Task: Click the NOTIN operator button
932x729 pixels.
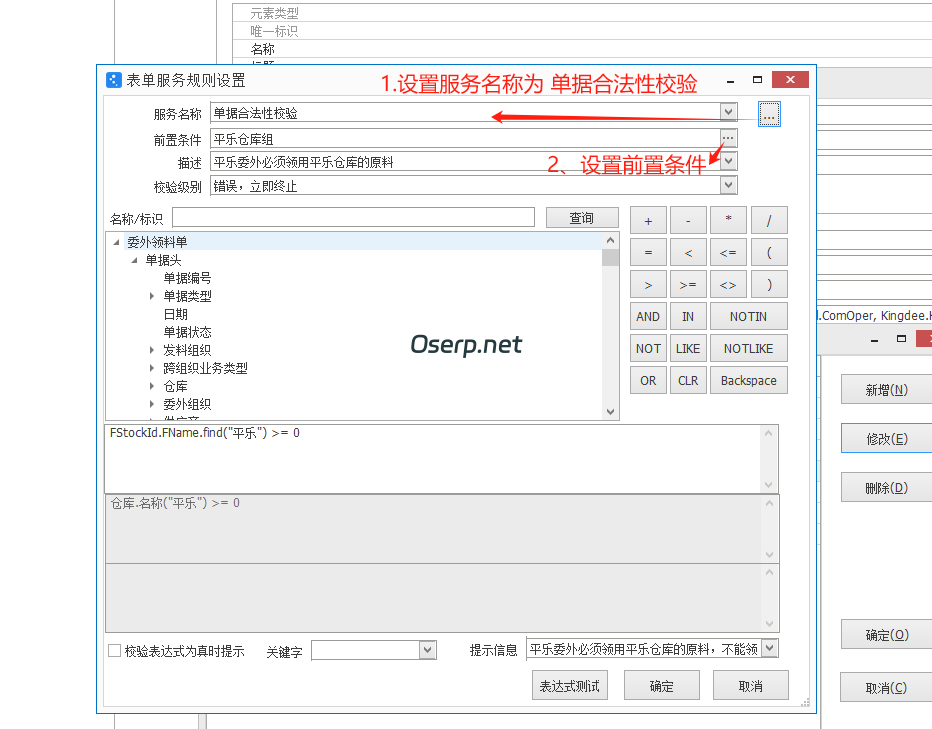Action: tap(748, 316)
